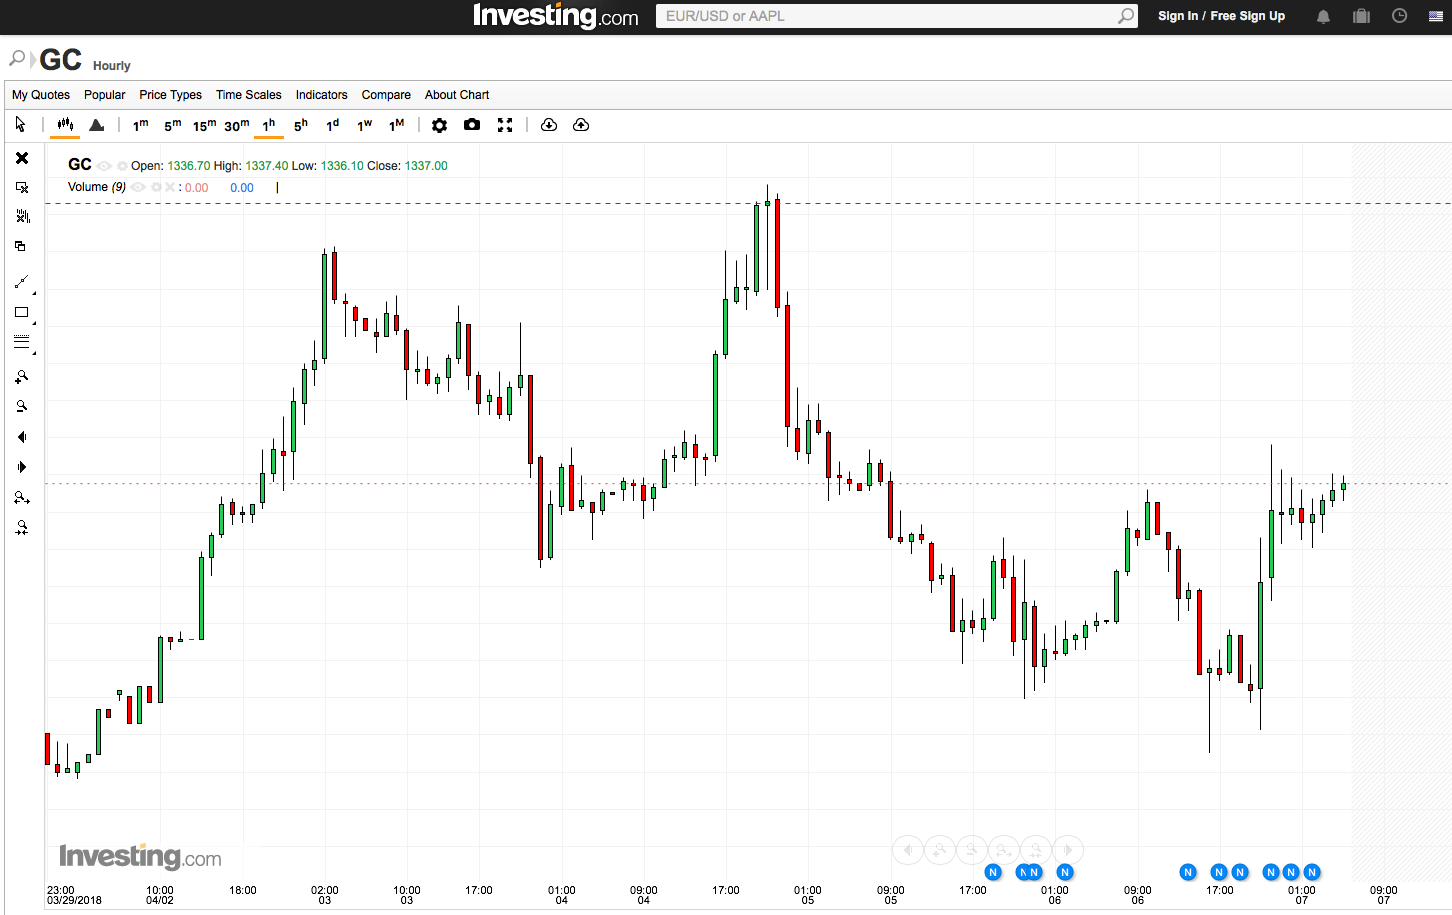Click the symbol search magnifier next to GC
The height and width of the screenshot is (915, 1452).
click(x=17, y=59)
